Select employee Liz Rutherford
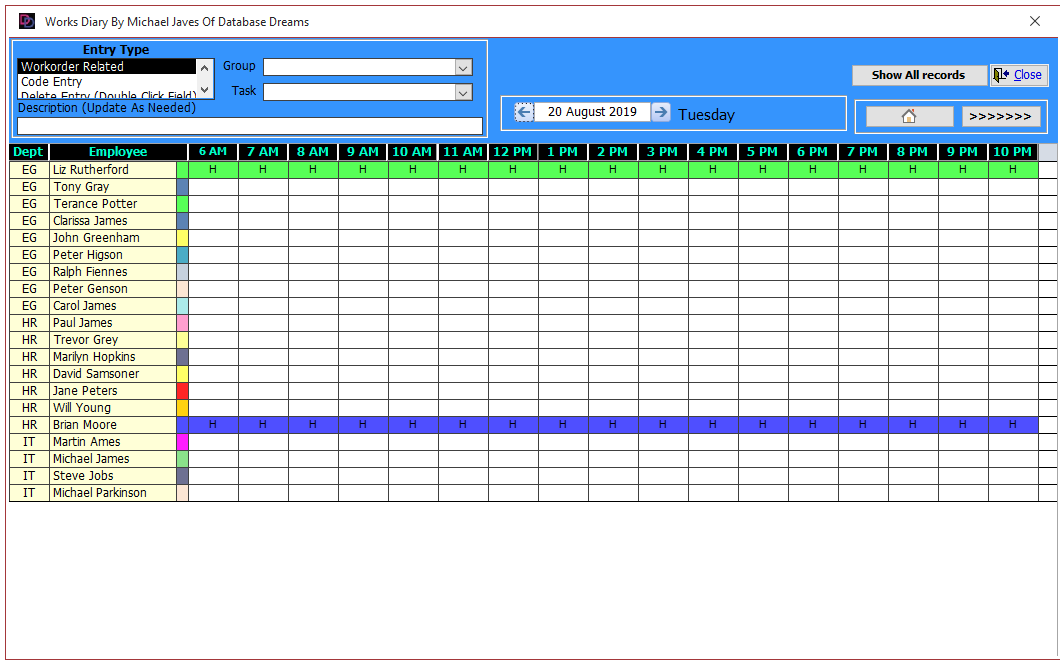Image resolution: width=1060 pixels, height=660 pixels. point(113,170)
